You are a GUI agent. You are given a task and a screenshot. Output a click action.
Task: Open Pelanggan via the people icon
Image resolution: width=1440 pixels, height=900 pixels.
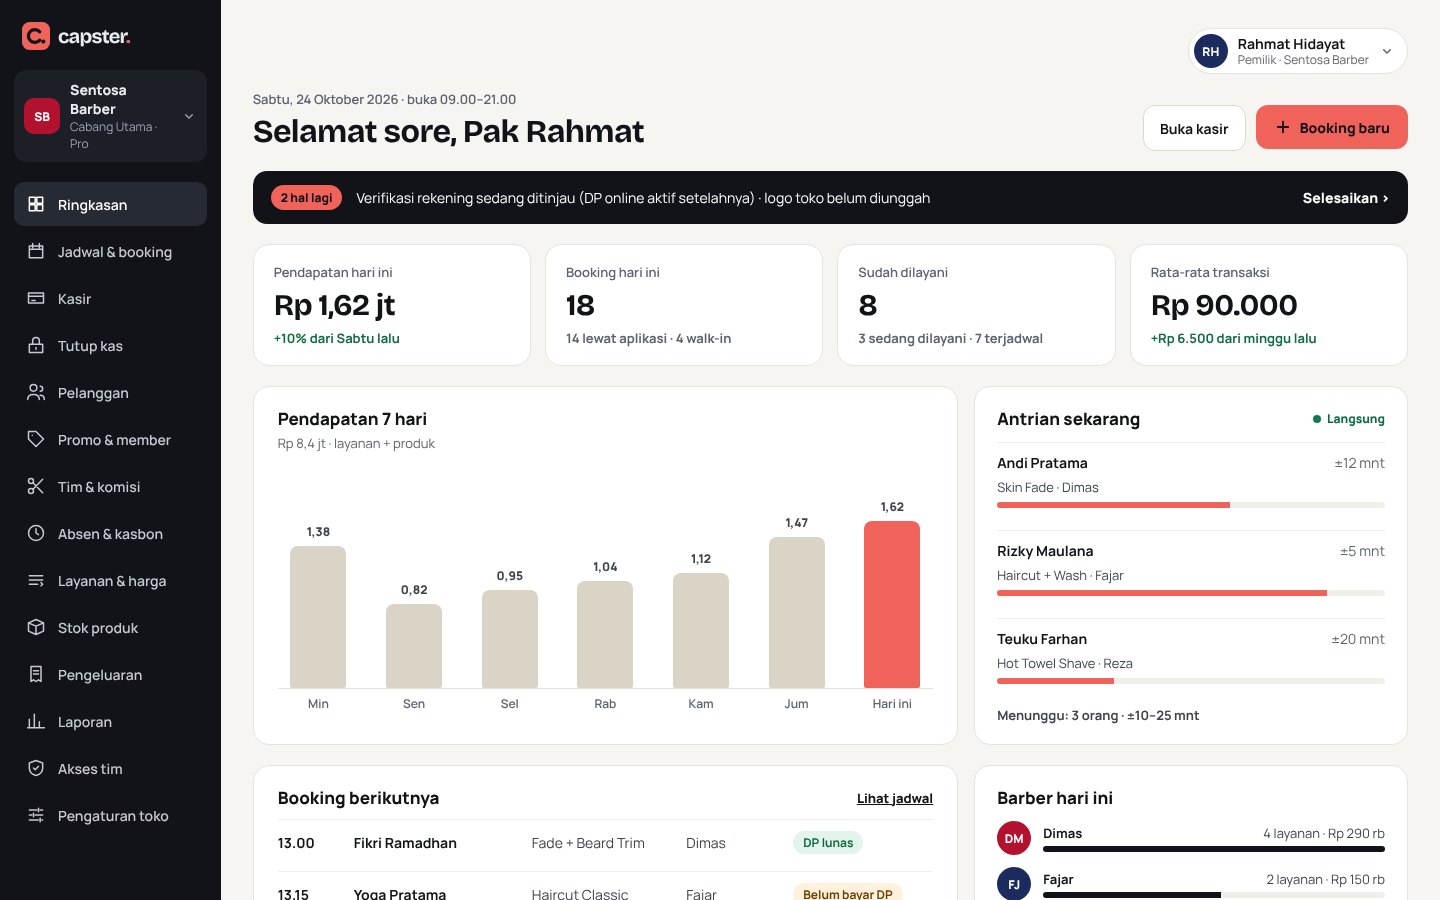[x=36, y=393]
